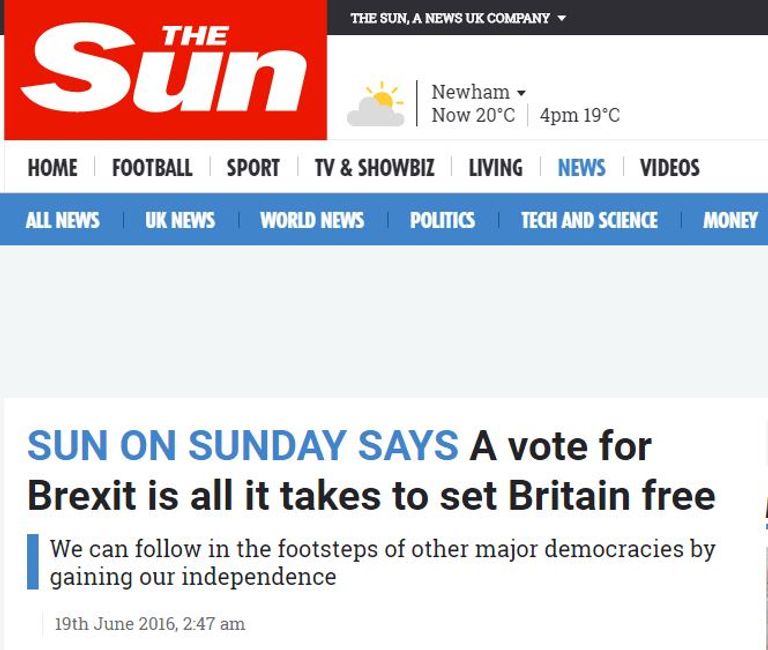Open the Tech and Science tab

coord(589,220)
